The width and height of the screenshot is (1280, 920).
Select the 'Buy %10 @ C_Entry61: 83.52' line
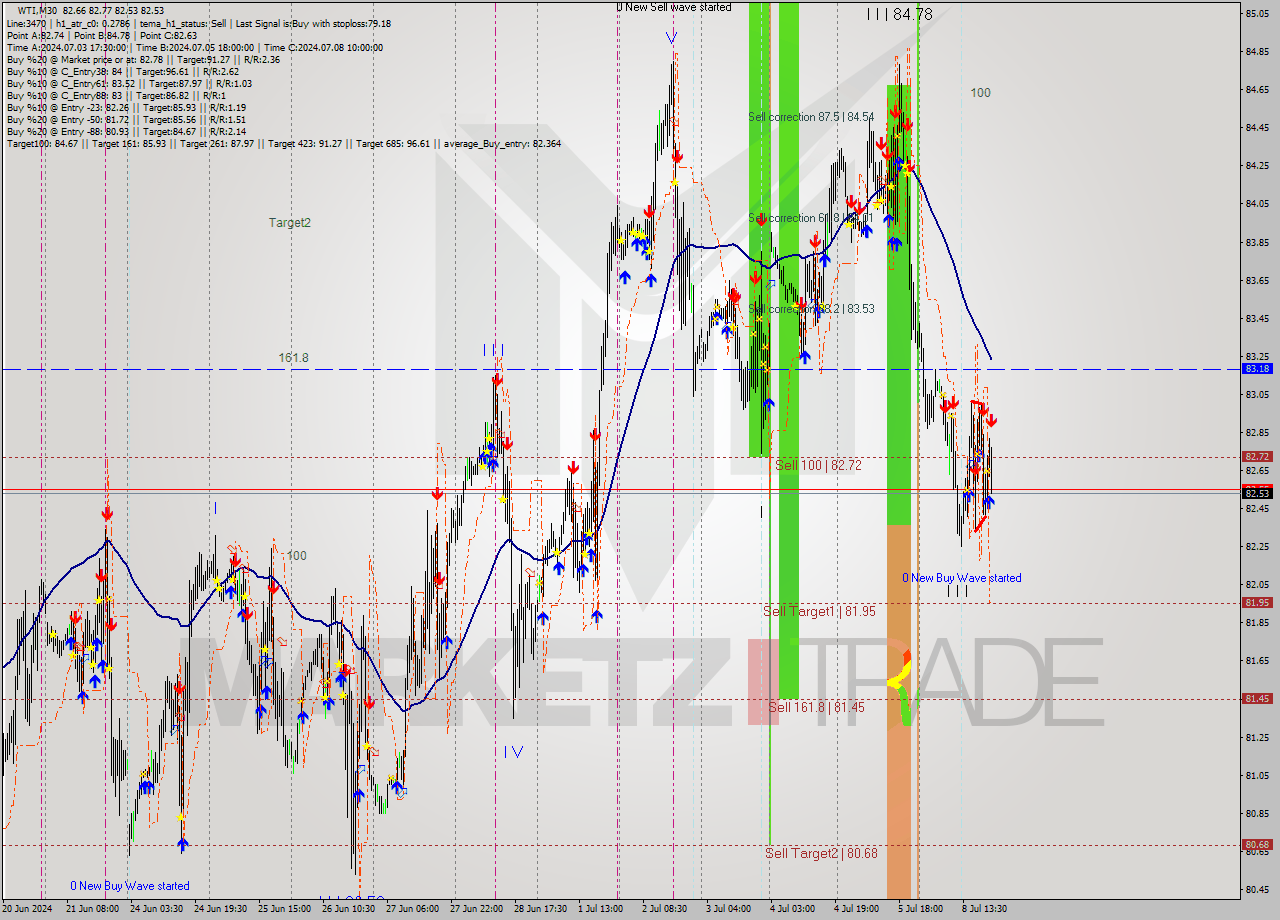tap(129, 84)
